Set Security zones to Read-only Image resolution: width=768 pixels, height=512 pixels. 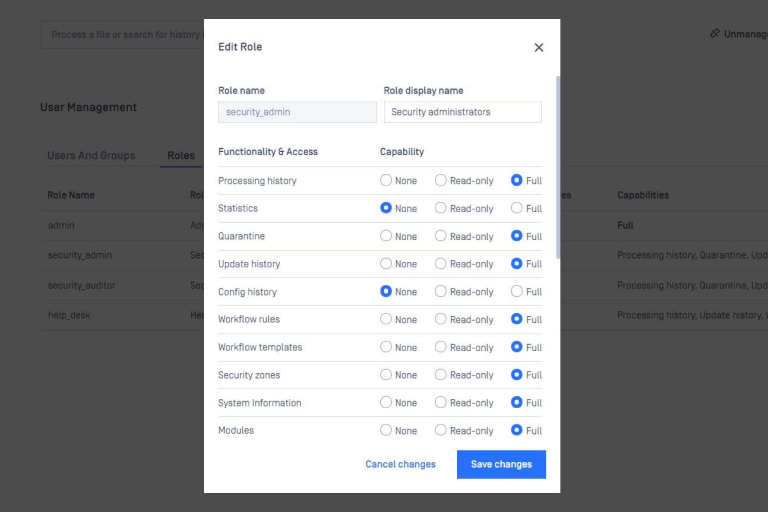tap(441, 375)
